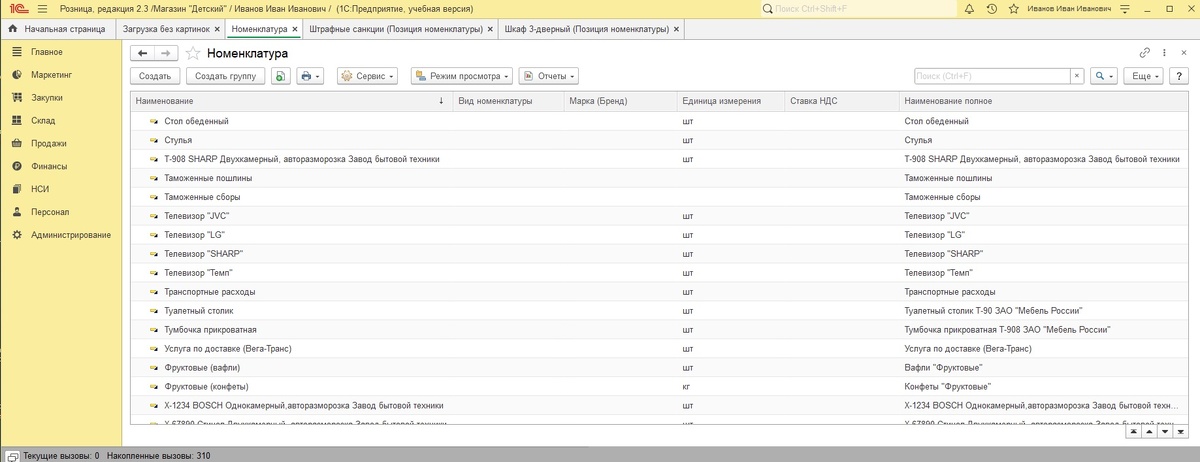Image resolution: width=1200 pixels, height=462 pixels.
Task: Open the history clock icon
Action: (x=991, y=8)
